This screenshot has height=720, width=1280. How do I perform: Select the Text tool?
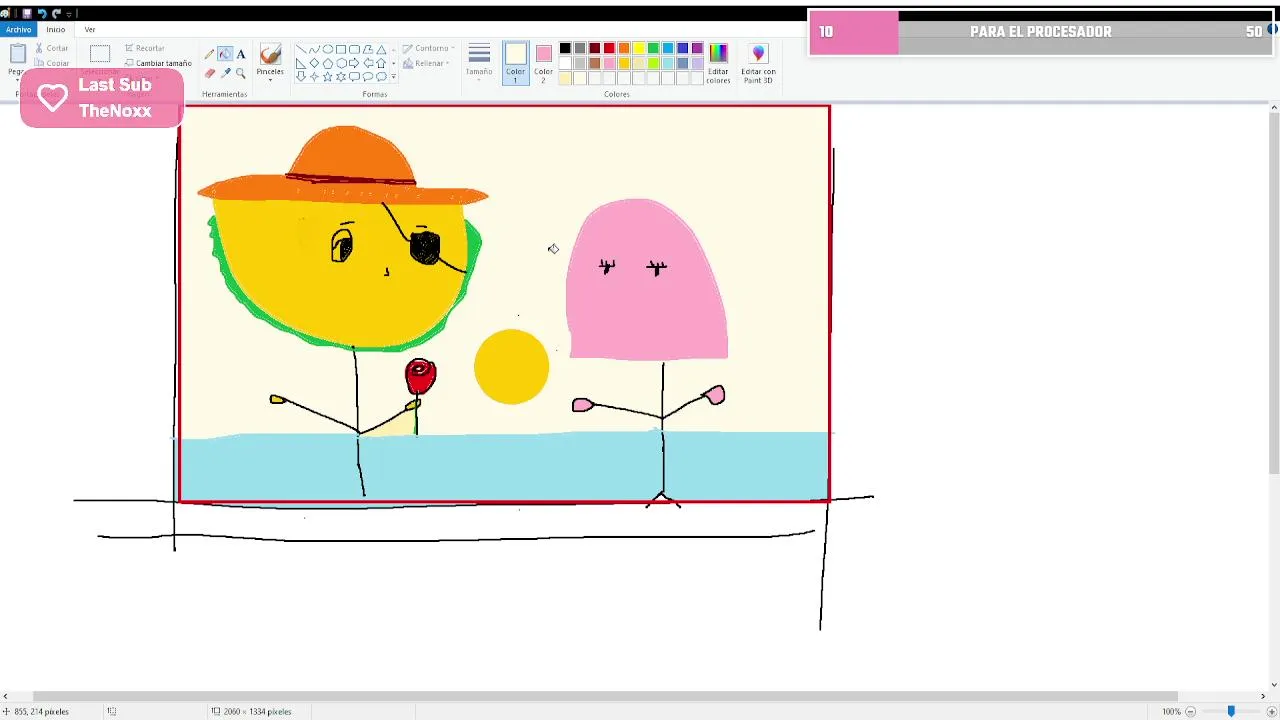[x=241, y=54]
